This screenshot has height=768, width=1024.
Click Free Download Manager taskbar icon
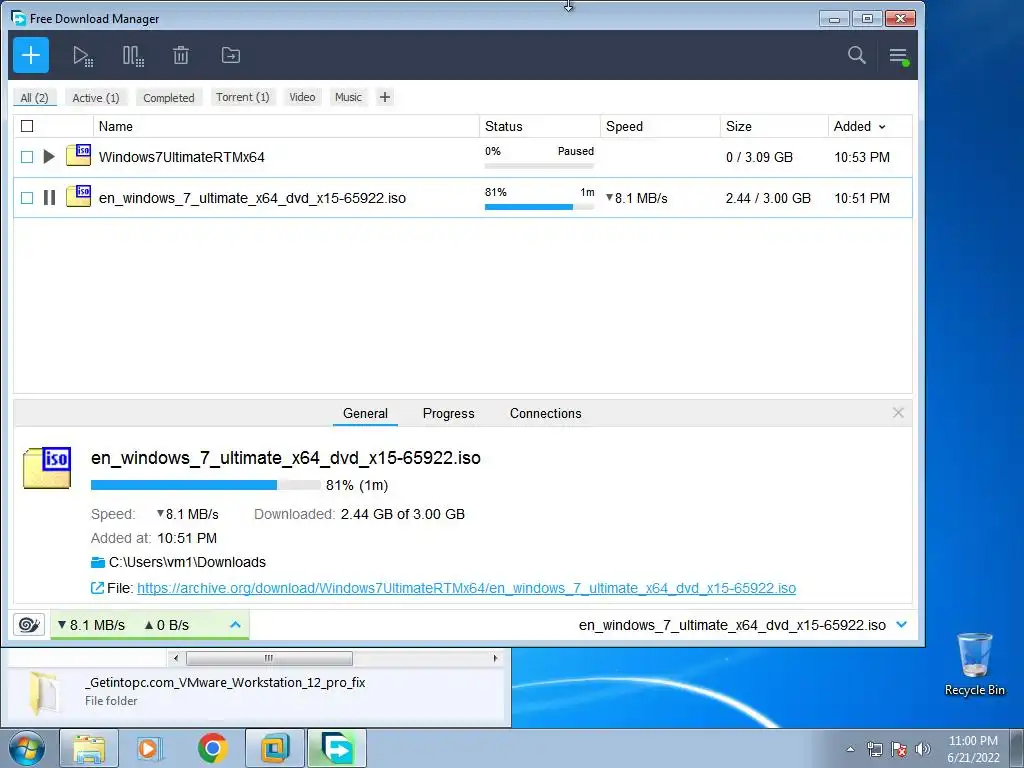[x=336, y=748]
